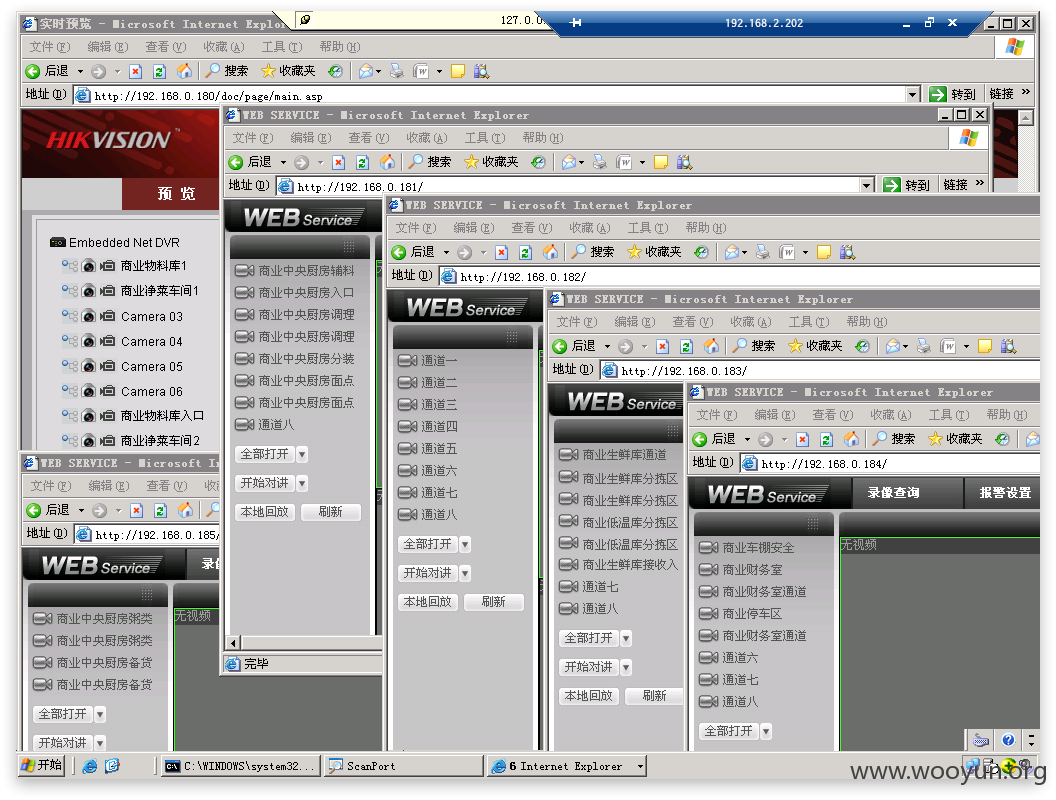Image resolution: width=1056 pixels, height=800 pixels.
Task: Click History icon in 192.168.0.180 window toolbar
Action: 335,71
